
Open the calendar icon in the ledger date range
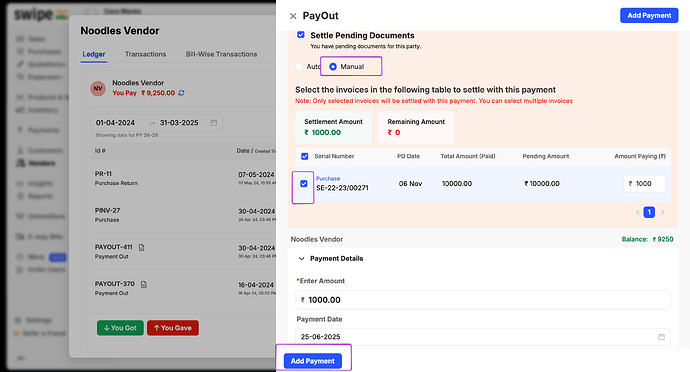pyautogui.click(x=214, y=123)
